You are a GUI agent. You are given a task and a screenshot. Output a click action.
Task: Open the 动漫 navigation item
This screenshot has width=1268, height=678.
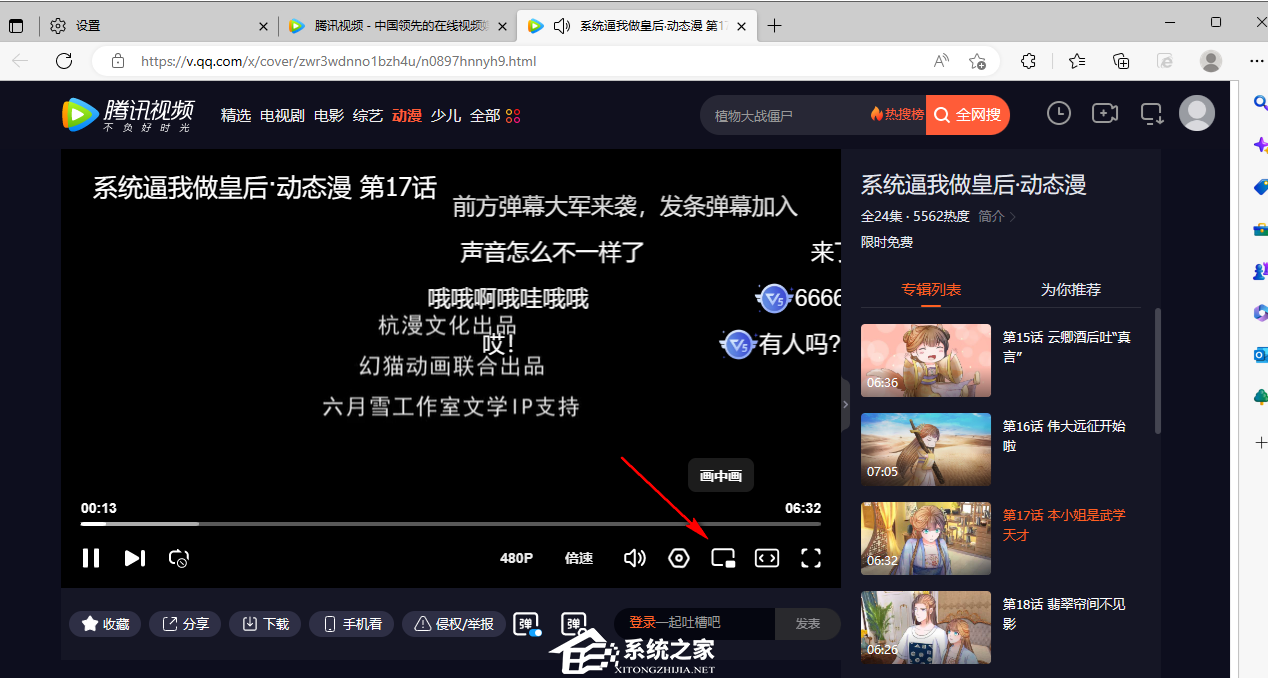[x=407, y=116]
